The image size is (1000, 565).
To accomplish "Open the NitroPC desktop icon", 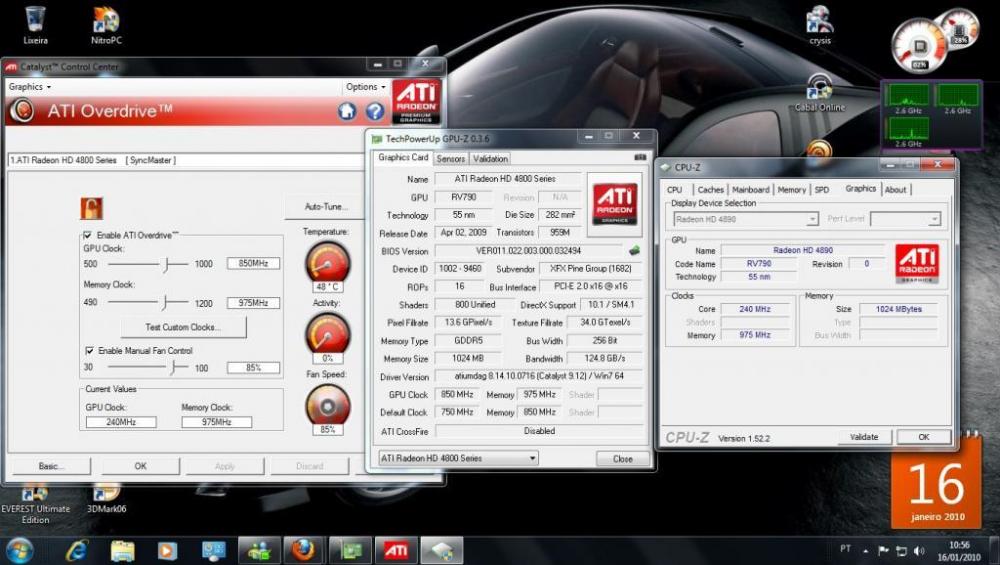I will pyautogui.click(x=106, y=20).
